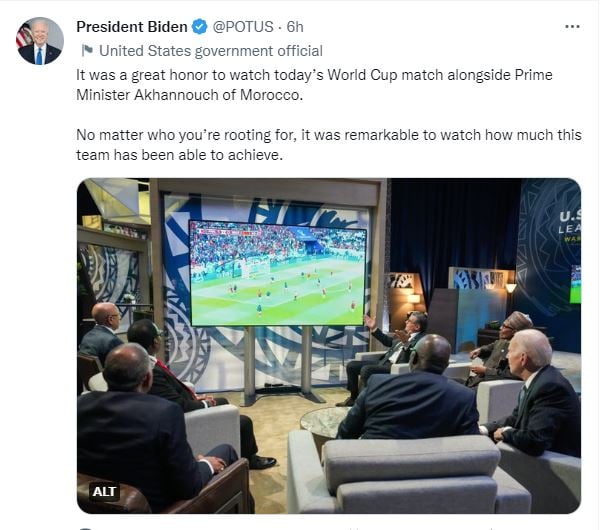Show the image ALT description badge
This screenshot has height=530, width=603.
point(105,491)
